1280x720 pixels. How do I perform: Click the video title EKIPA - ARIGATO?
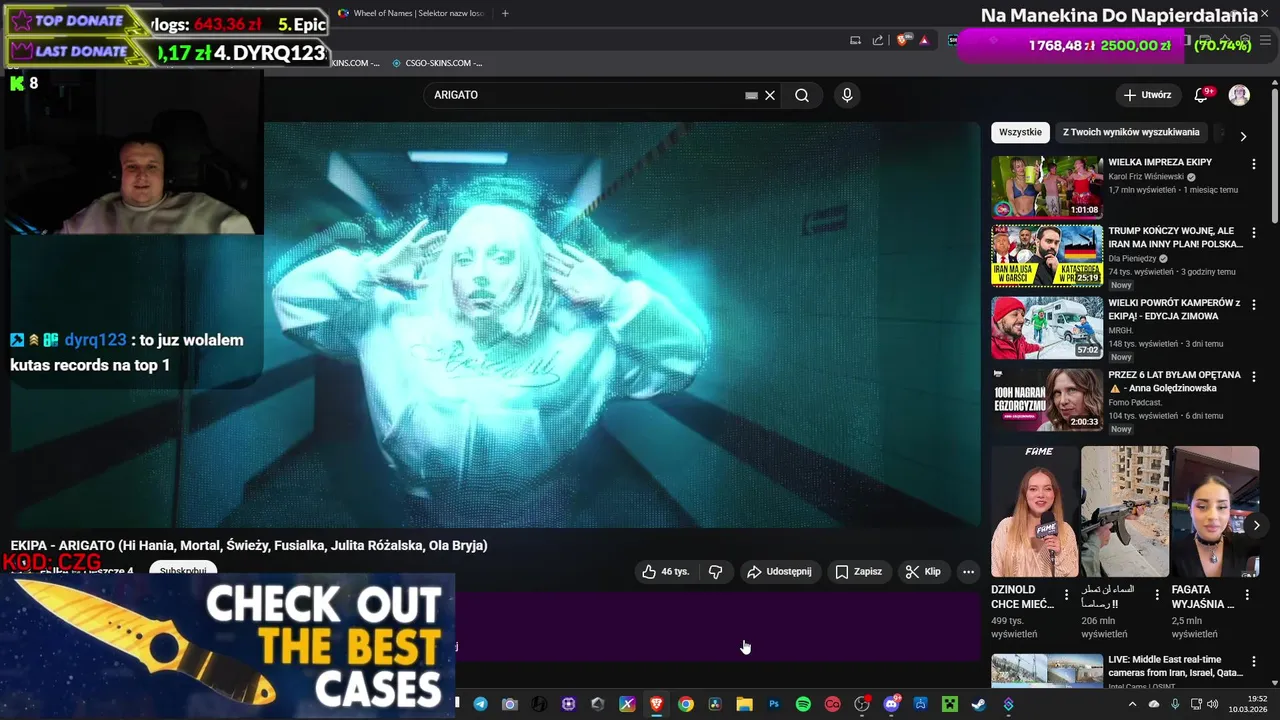coord(249,545)
